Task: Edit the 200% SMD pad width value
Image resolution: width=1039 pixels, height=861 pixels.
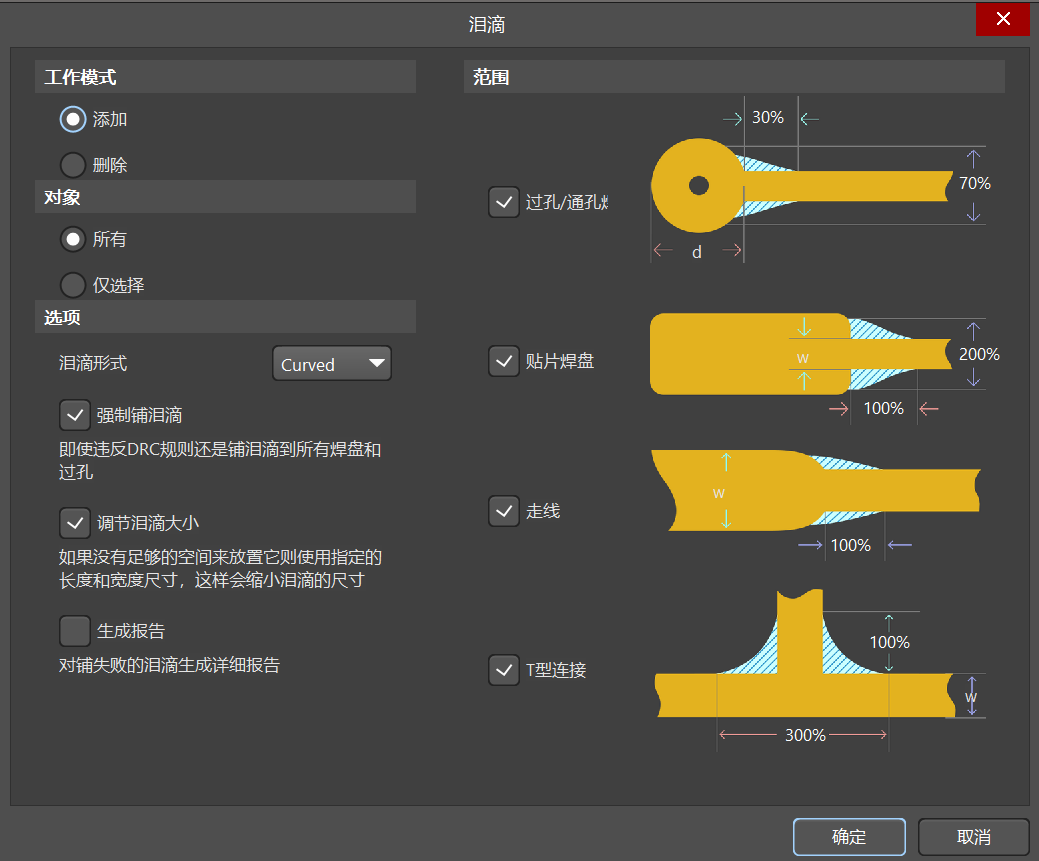Action: click(979, 354)
